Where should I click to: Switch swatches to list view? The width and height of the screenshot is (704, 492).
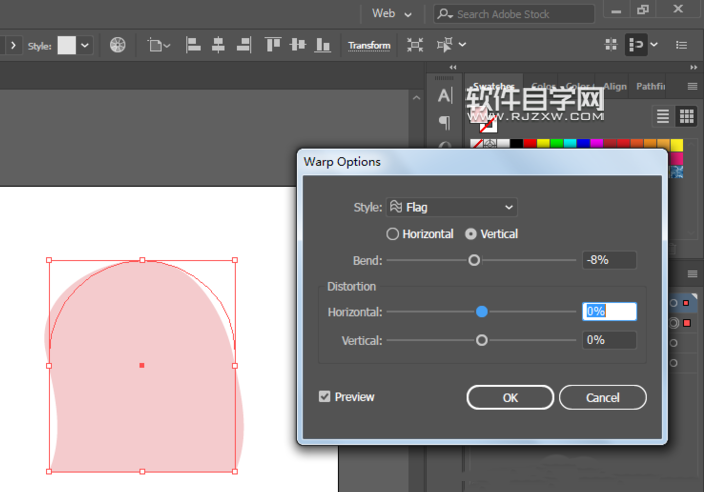pyautogui.click(x=663, y=117)
